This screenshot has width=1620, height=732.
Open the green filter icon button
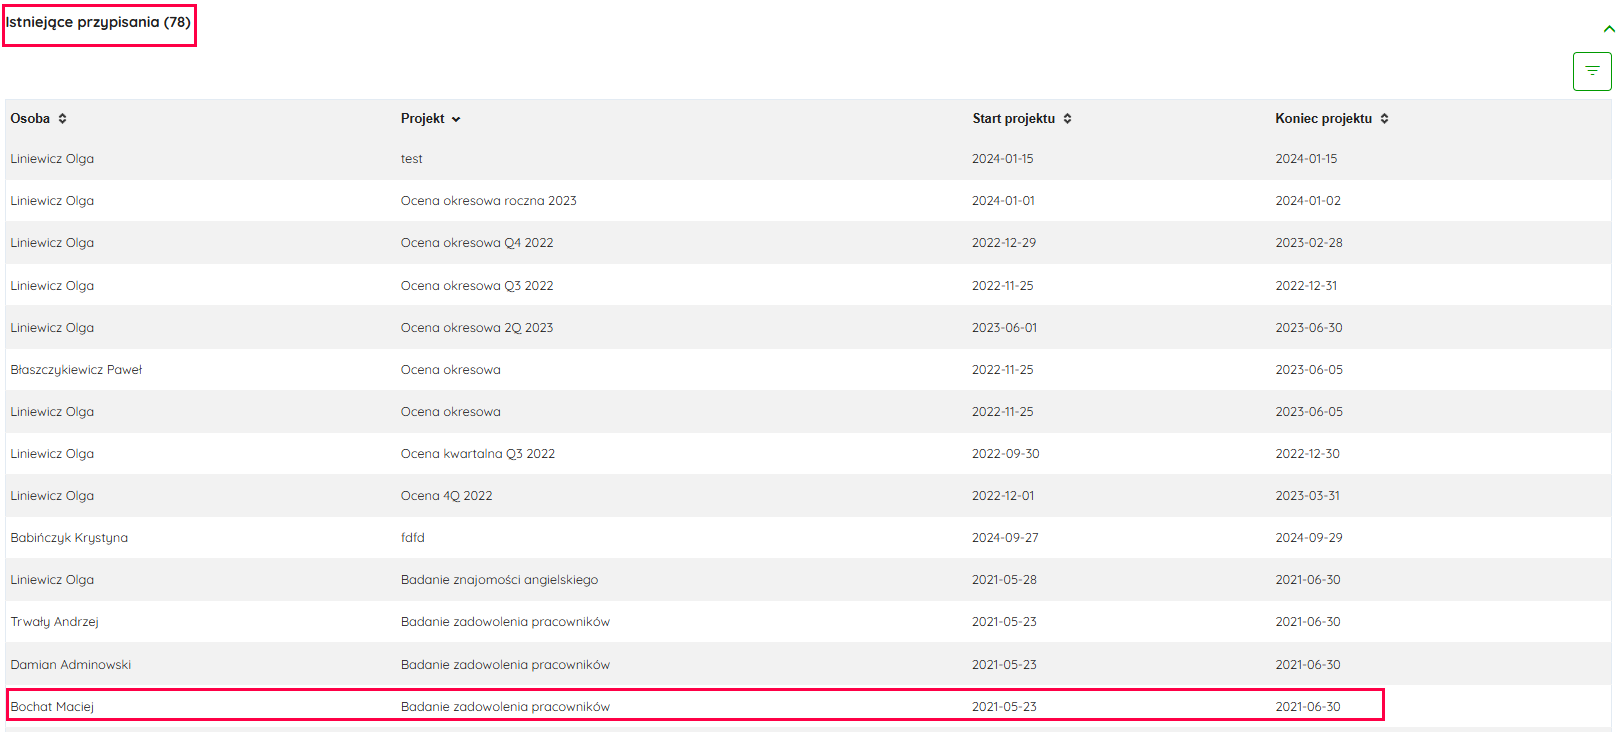coord(1591,71)
